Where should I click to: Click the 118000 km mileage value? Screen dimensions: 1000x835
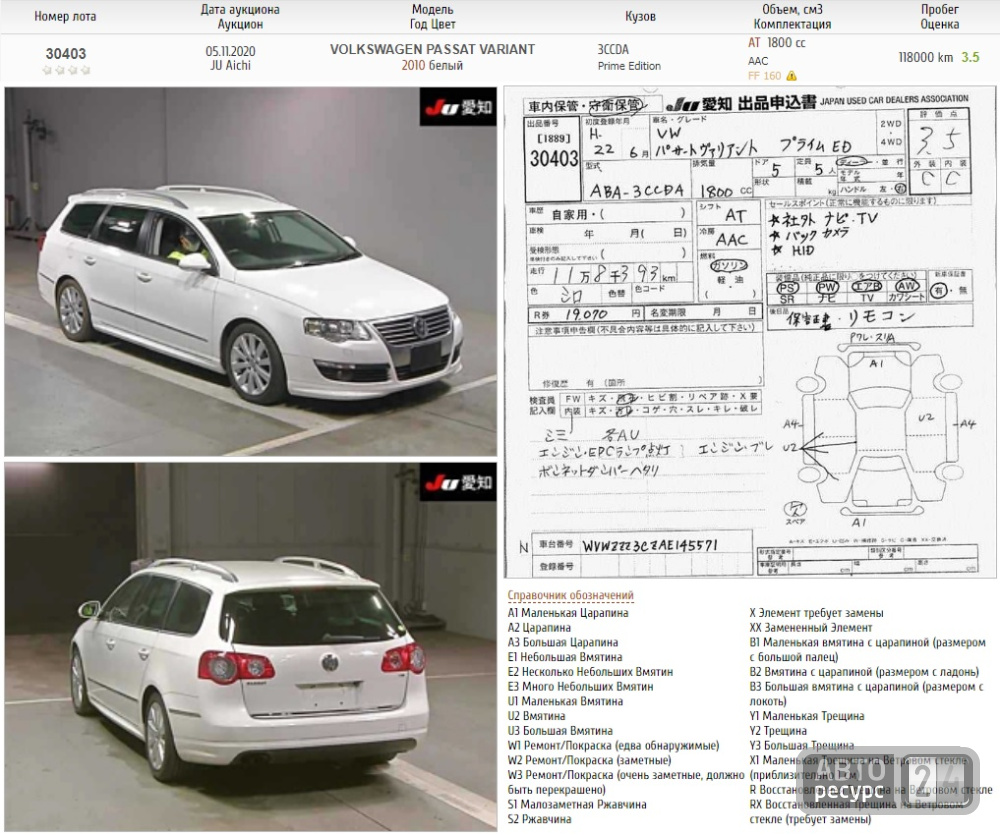[x=925, y=57]
